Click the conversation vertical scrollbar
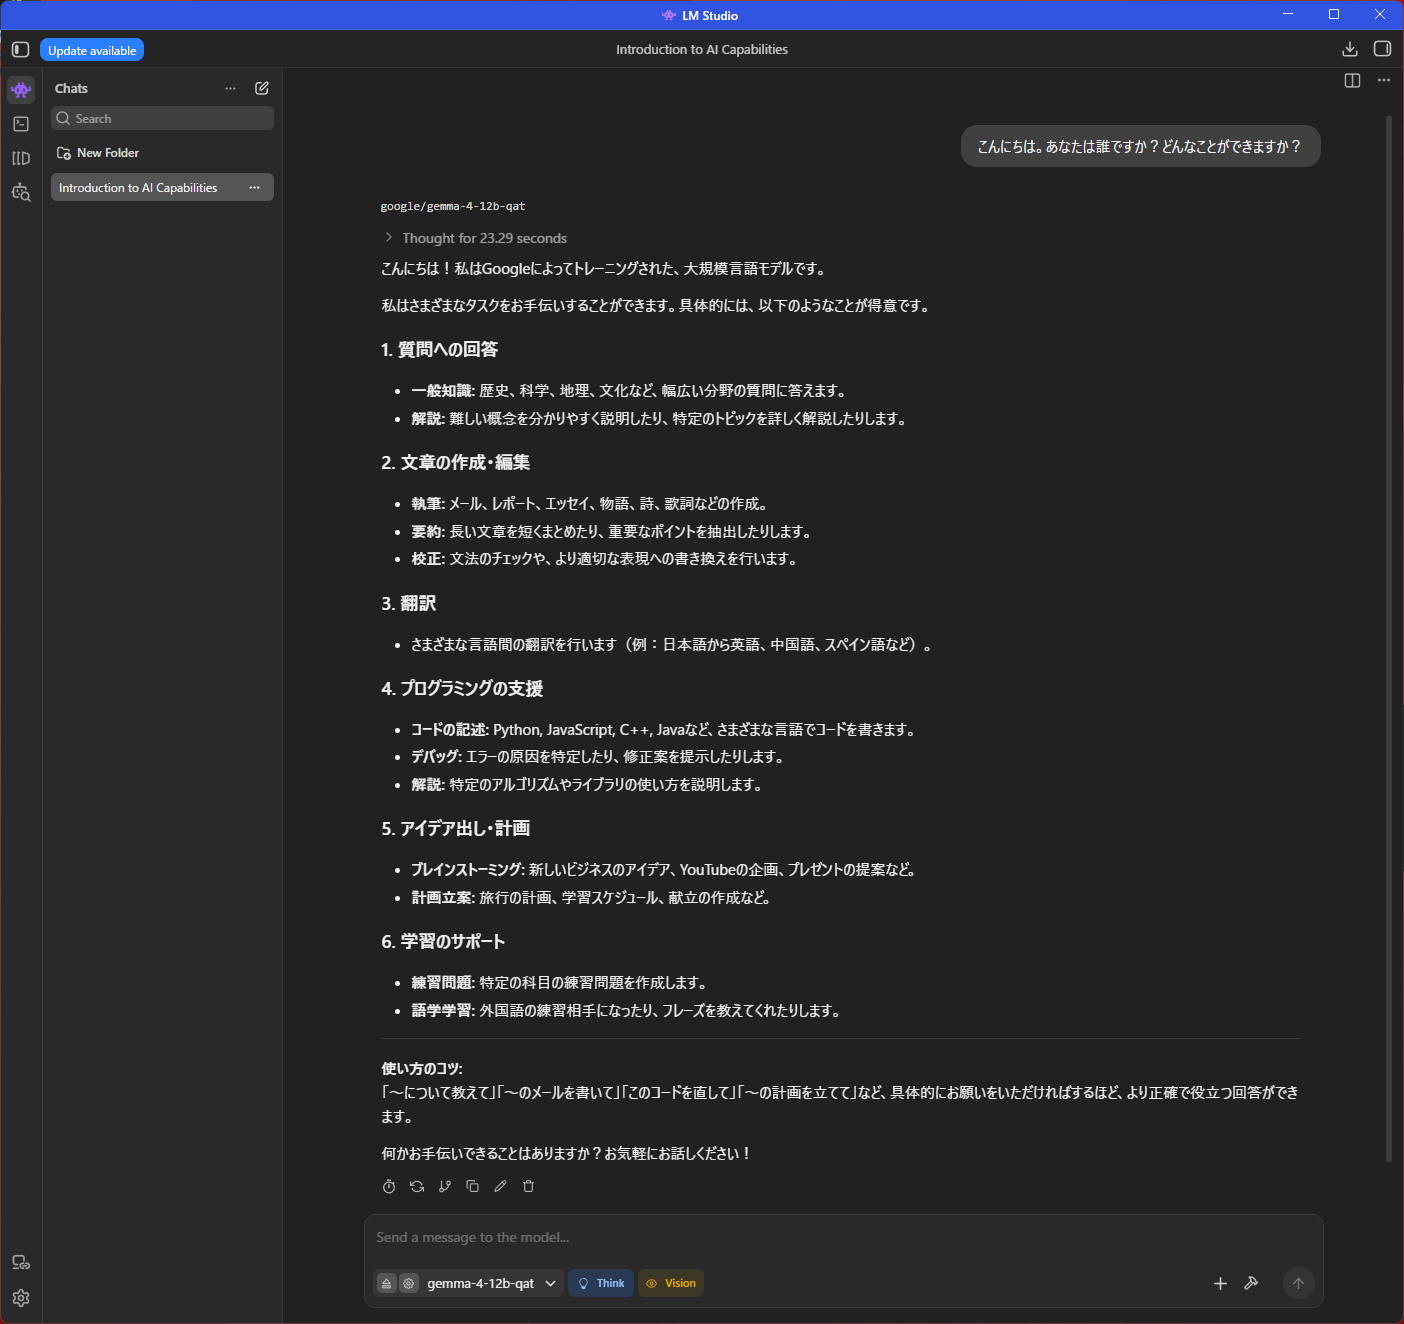This screenshot has width=1404, height=1324. [1389, 640]
